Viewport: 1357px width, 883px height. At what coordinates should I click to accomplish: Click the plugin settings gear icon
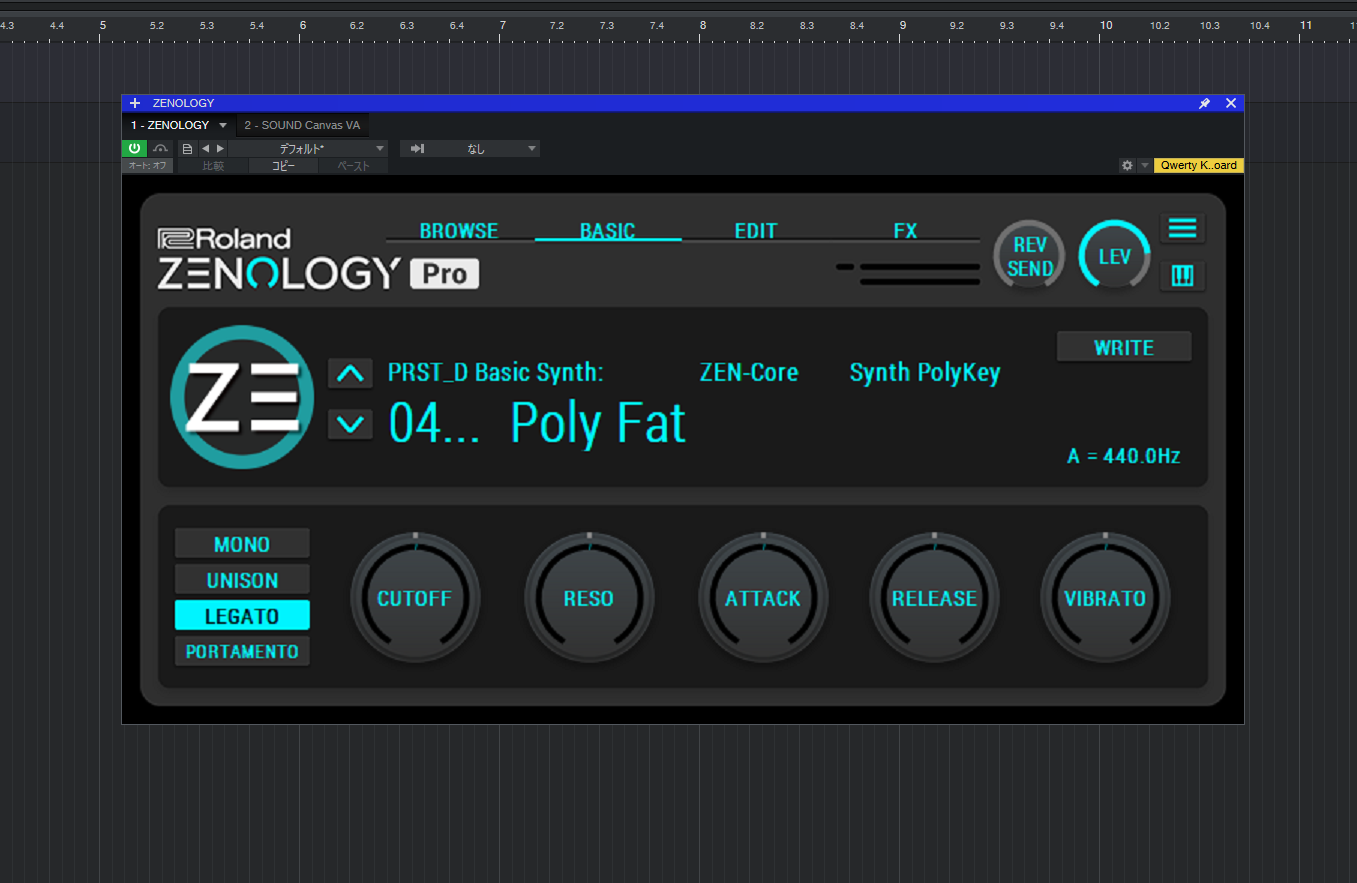pyautogui.click(x=1127, y=166)
